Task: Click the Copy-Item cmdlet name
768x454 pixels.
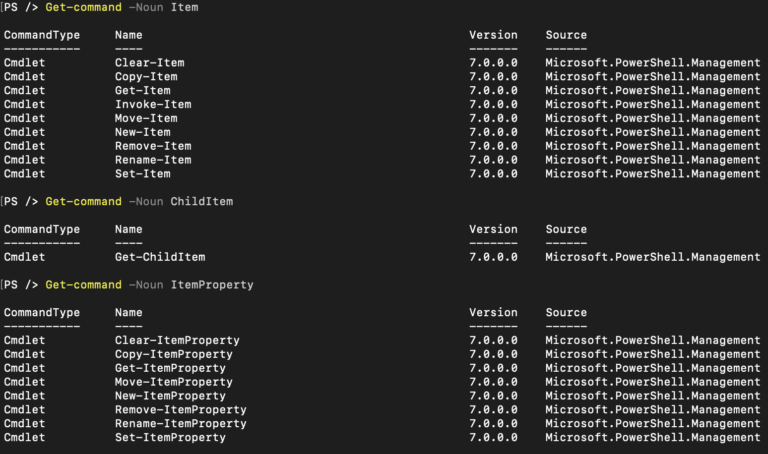Action: coord(146,77)
